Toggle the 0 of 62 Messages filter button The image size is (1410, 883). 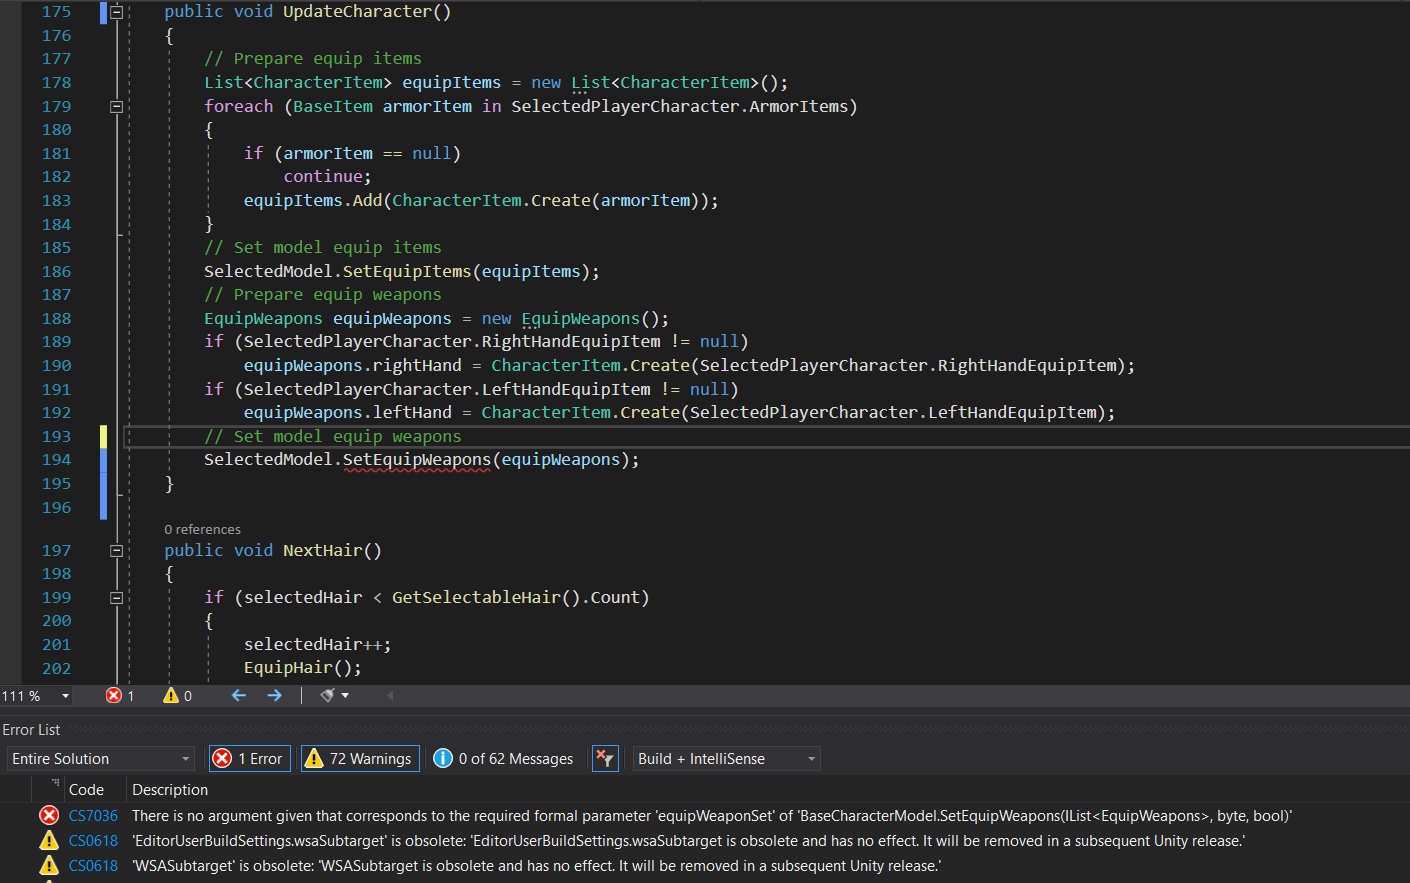503,758
